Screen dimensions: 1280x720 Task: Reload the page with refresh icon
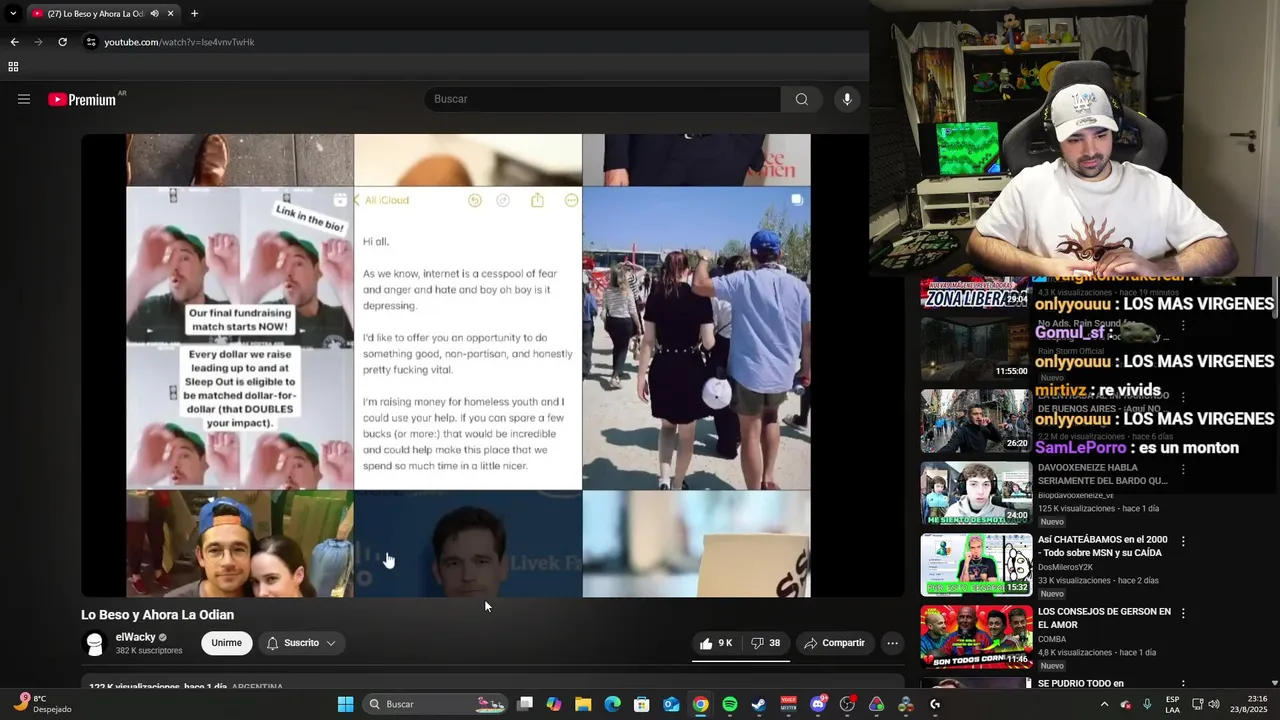pos(62,42)
